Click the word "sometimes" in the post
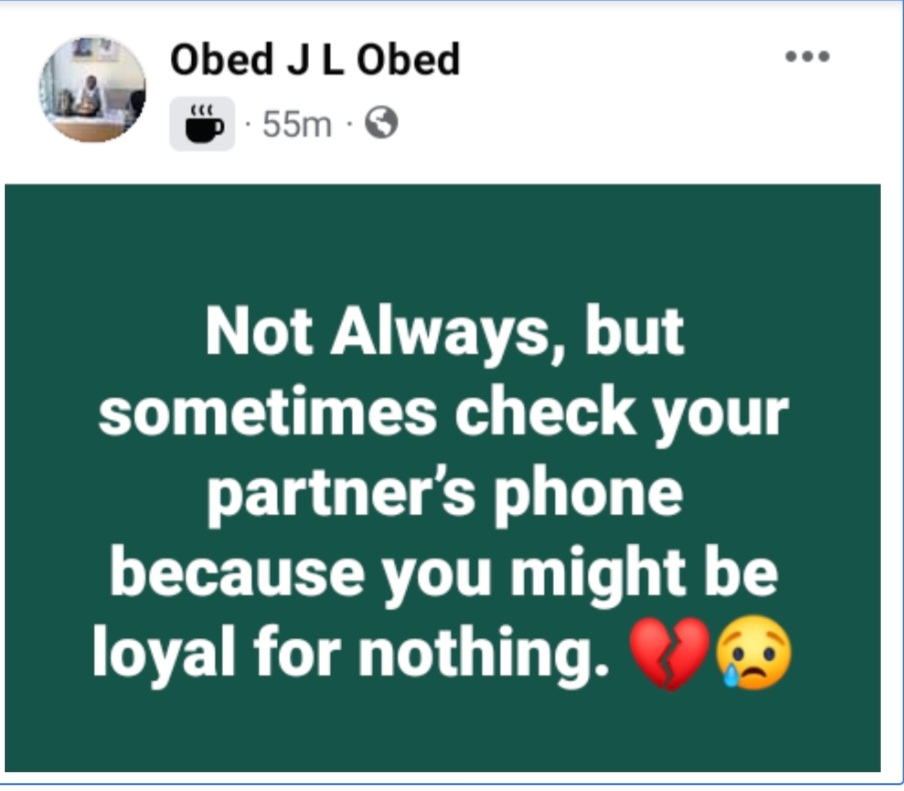Image resolution: width=904 pixels, height=791 pixels. [267, 413]
